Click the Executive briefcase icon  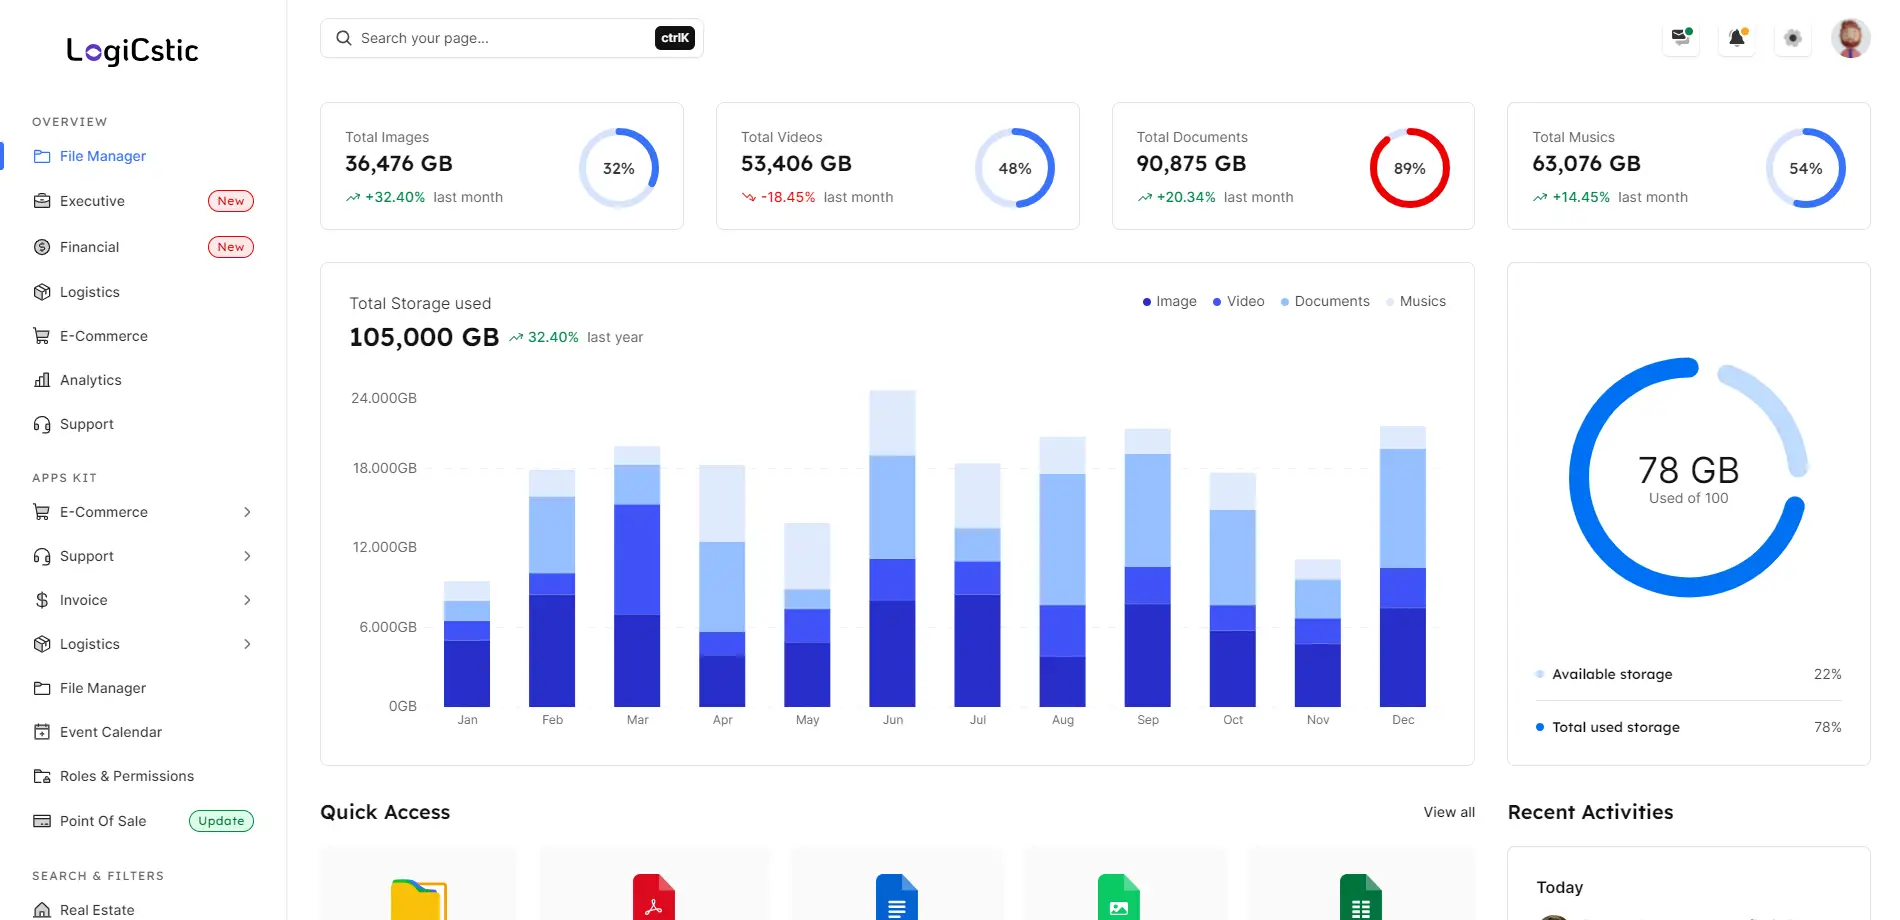pos(42,201)
